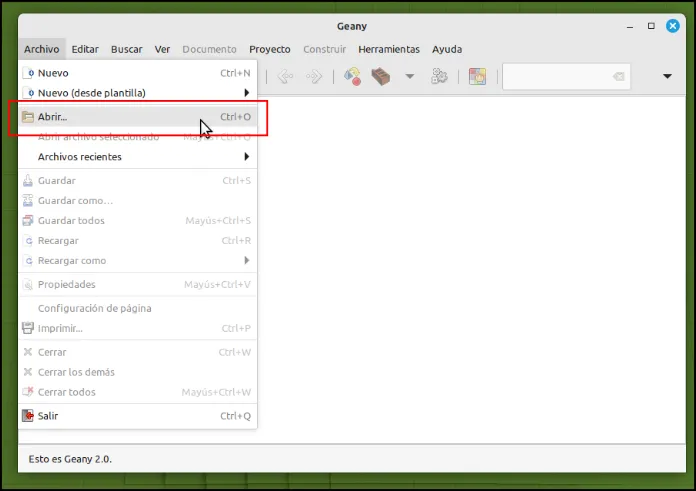Viewport: 696px width, 491px height.
Task: Click the Recargar como icon
Action: click(x=28, y=261)
